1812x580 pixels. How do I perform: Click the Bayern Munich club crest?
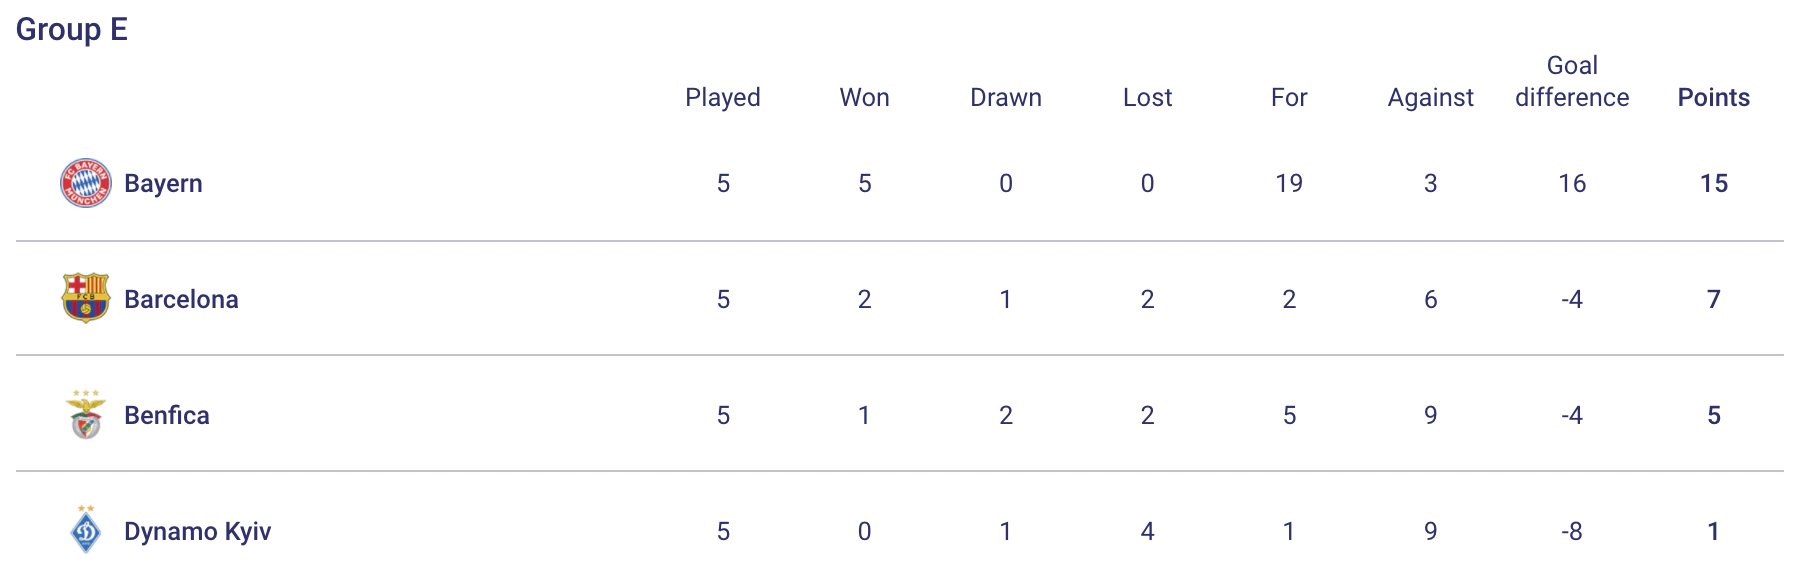86,183
